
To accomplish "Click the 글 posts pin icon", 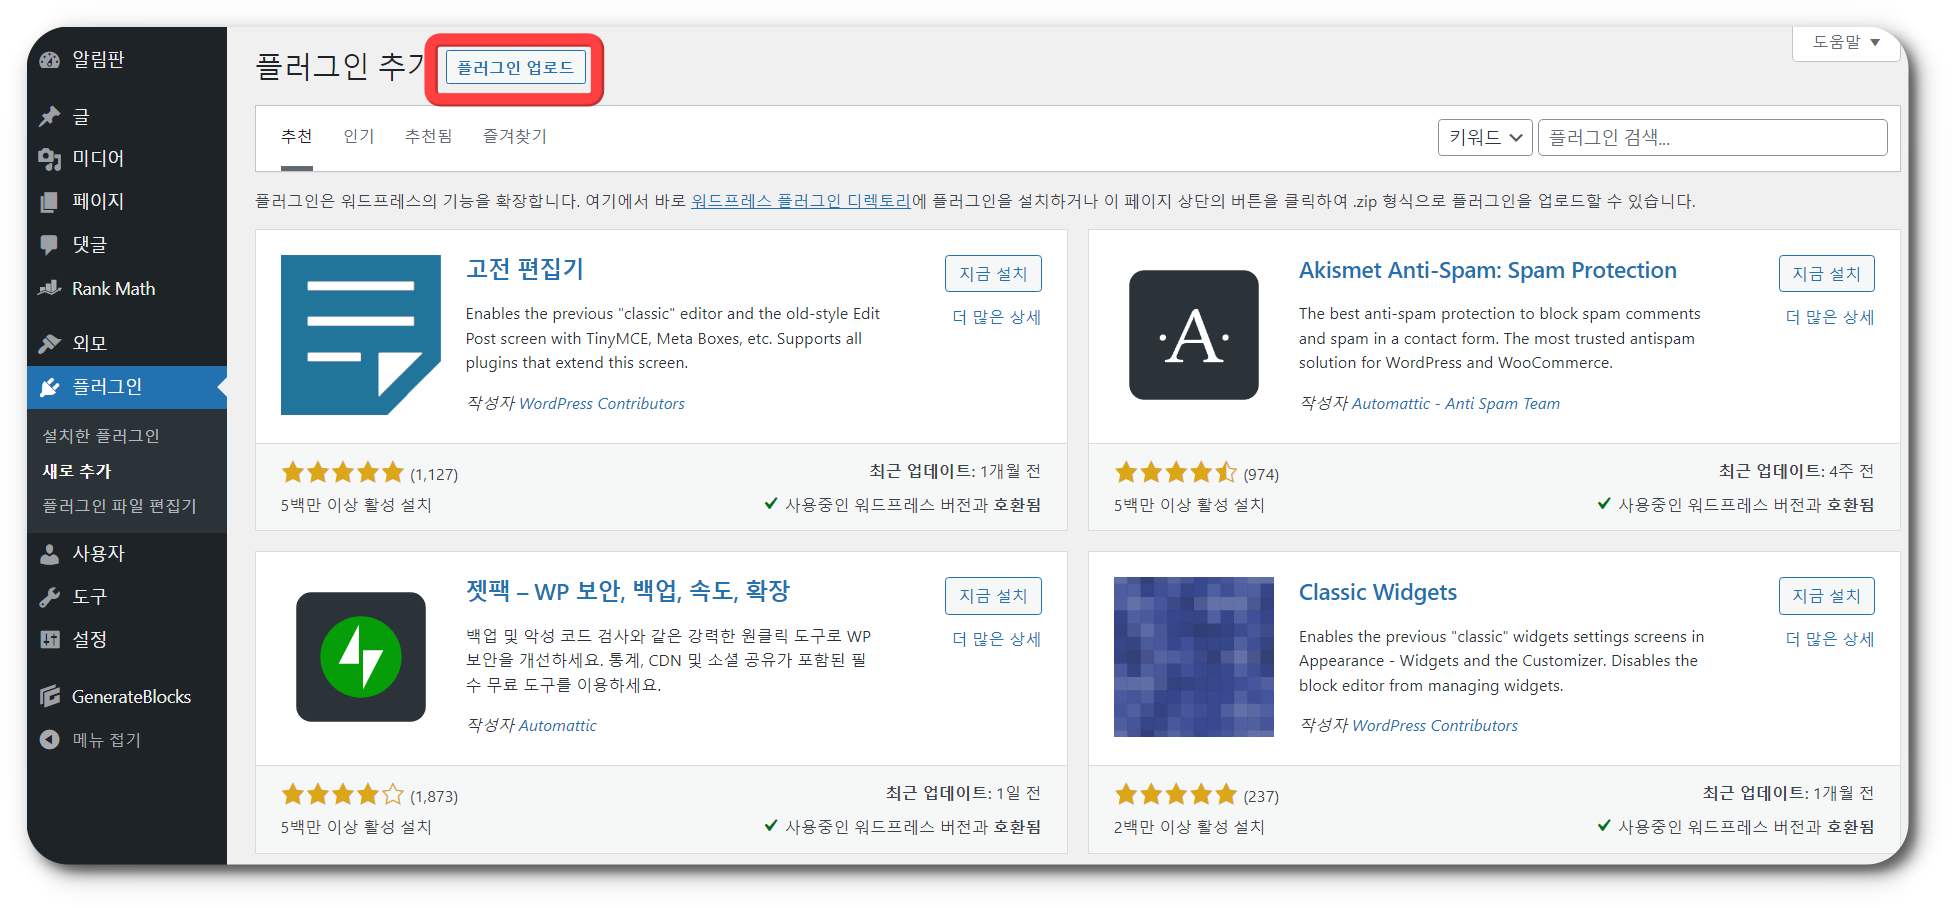I will (50, 117).
